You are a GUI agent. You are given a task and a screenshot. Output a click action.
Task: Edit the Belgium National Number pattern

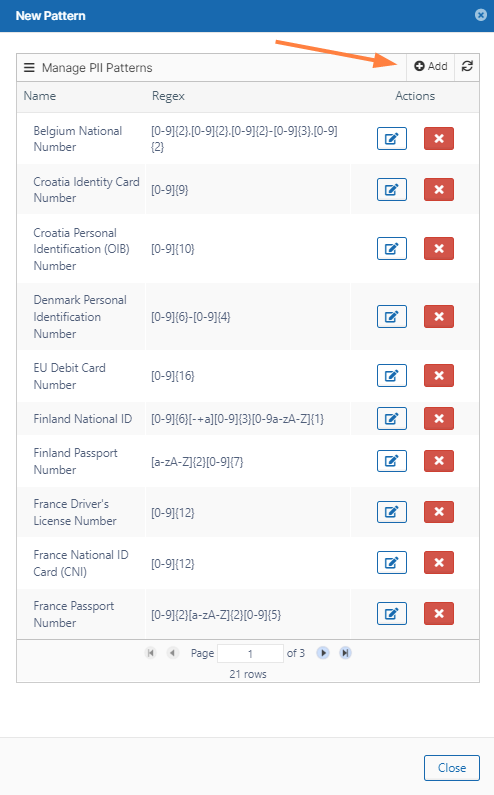[392, 138]
